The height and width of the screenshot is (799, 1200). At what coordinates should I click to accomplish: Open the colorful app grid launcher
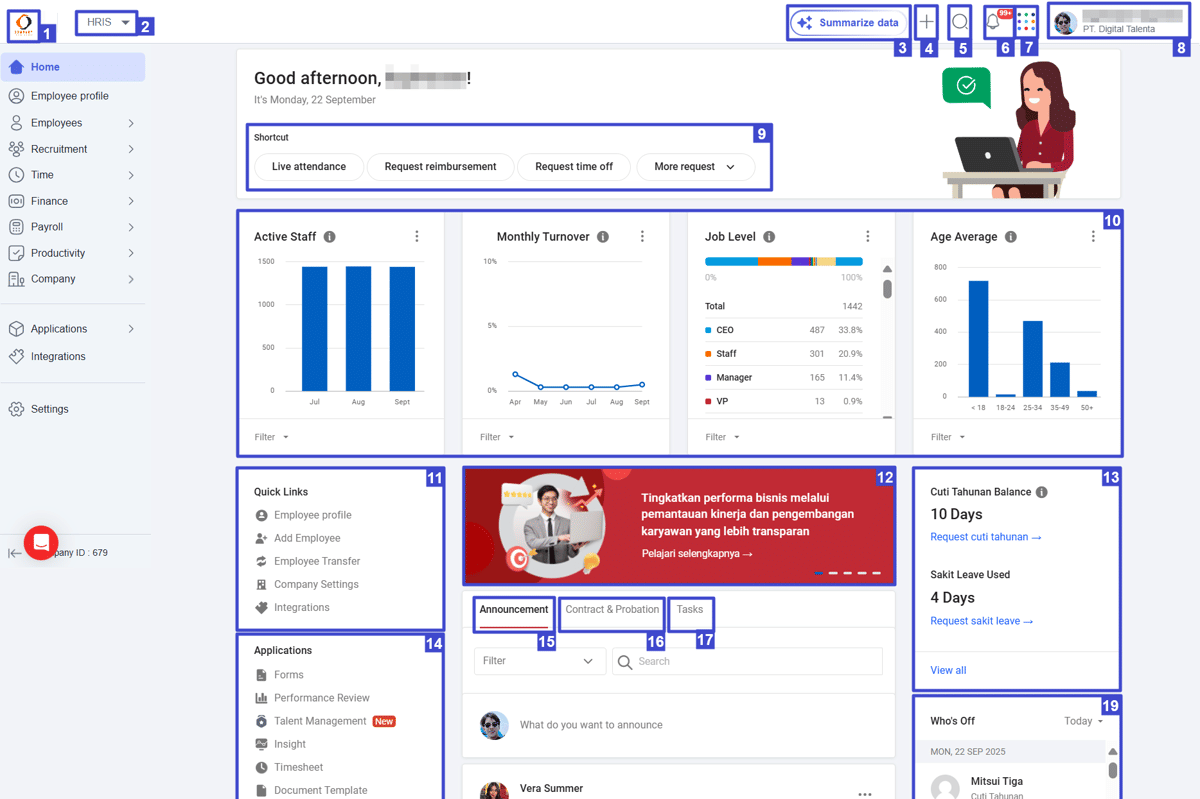pyautogui.click(x=1027, y=22)
